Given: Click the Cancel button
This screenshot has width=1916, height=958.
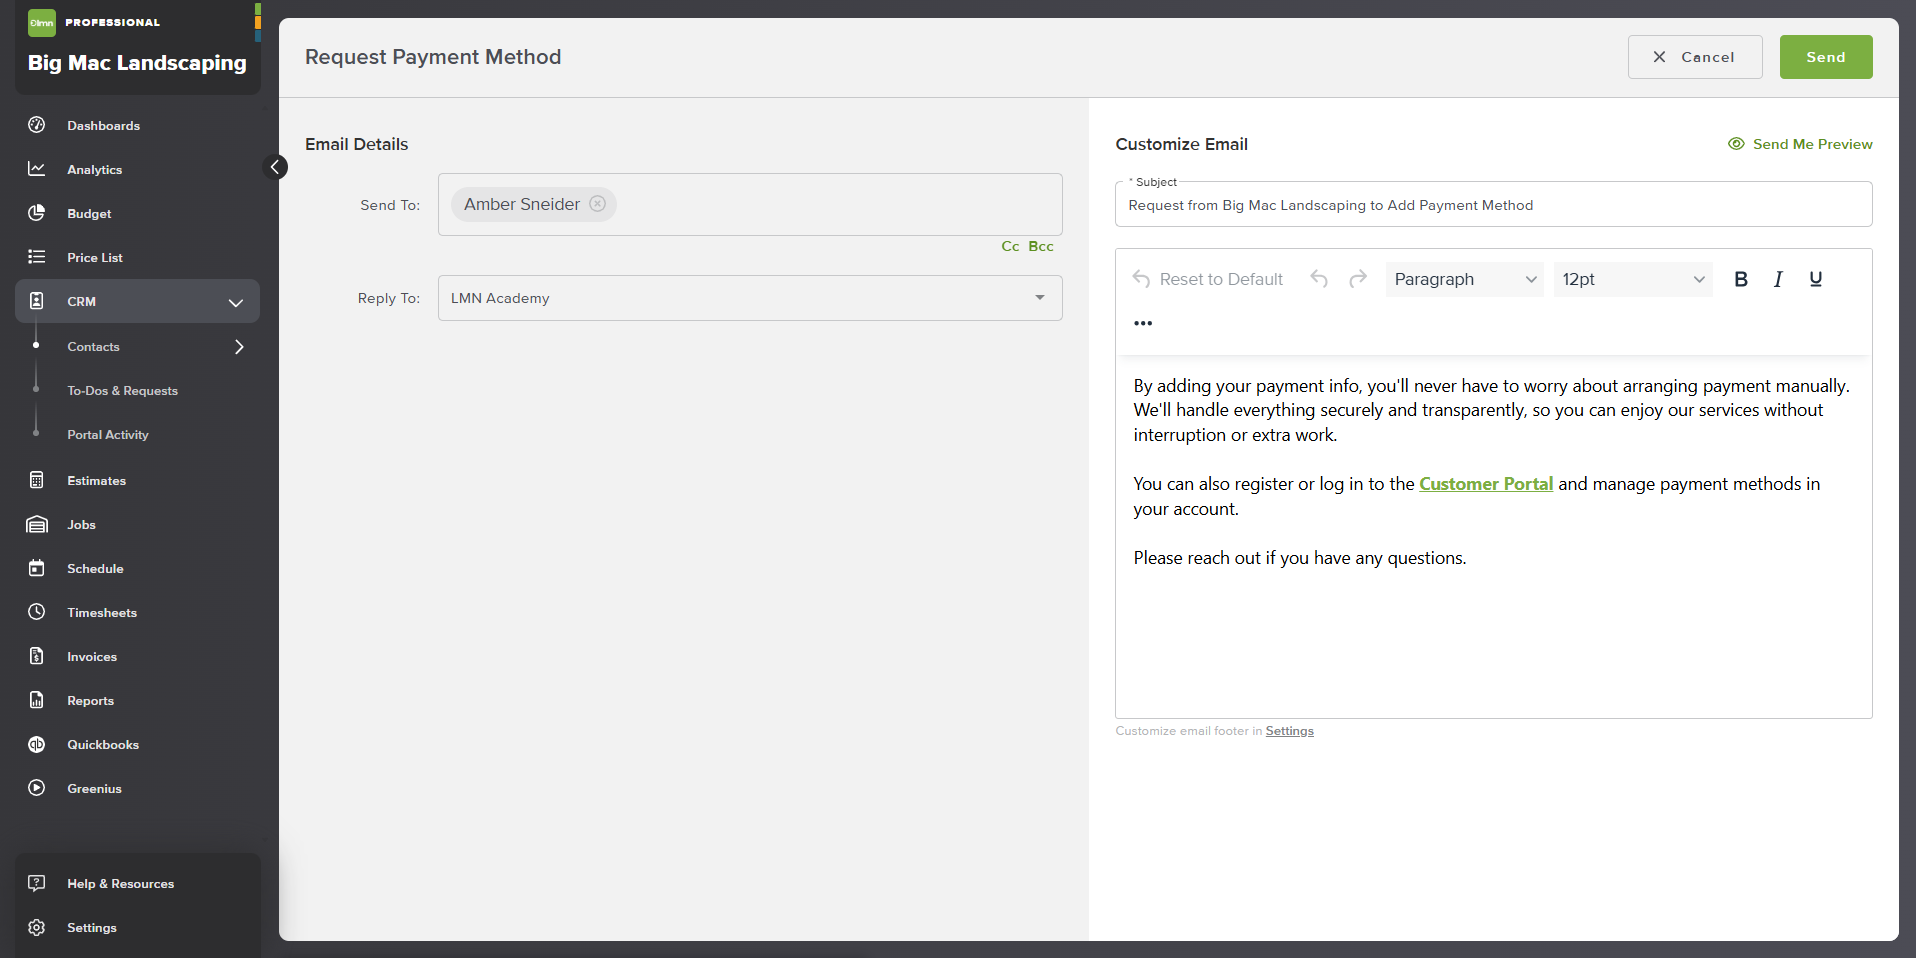Looking at the screenshot, I should point(1695,57).
